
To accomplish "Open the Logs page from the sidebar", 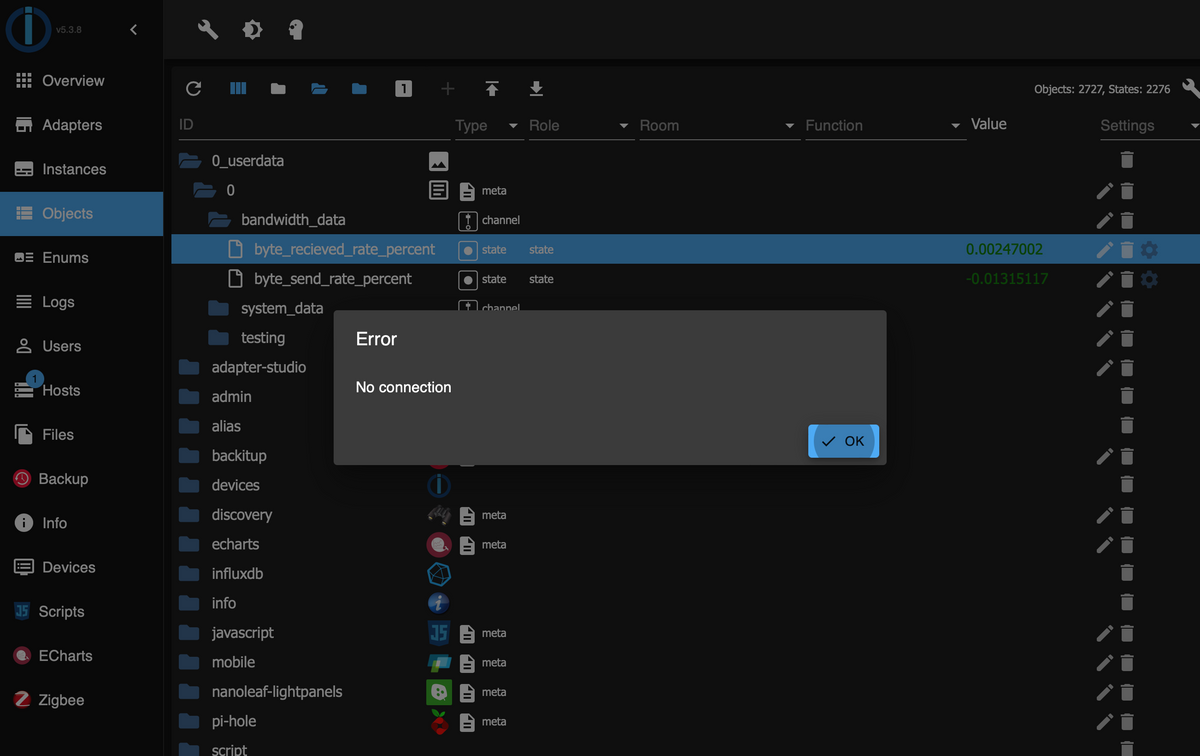I will [x=58, y=302].
